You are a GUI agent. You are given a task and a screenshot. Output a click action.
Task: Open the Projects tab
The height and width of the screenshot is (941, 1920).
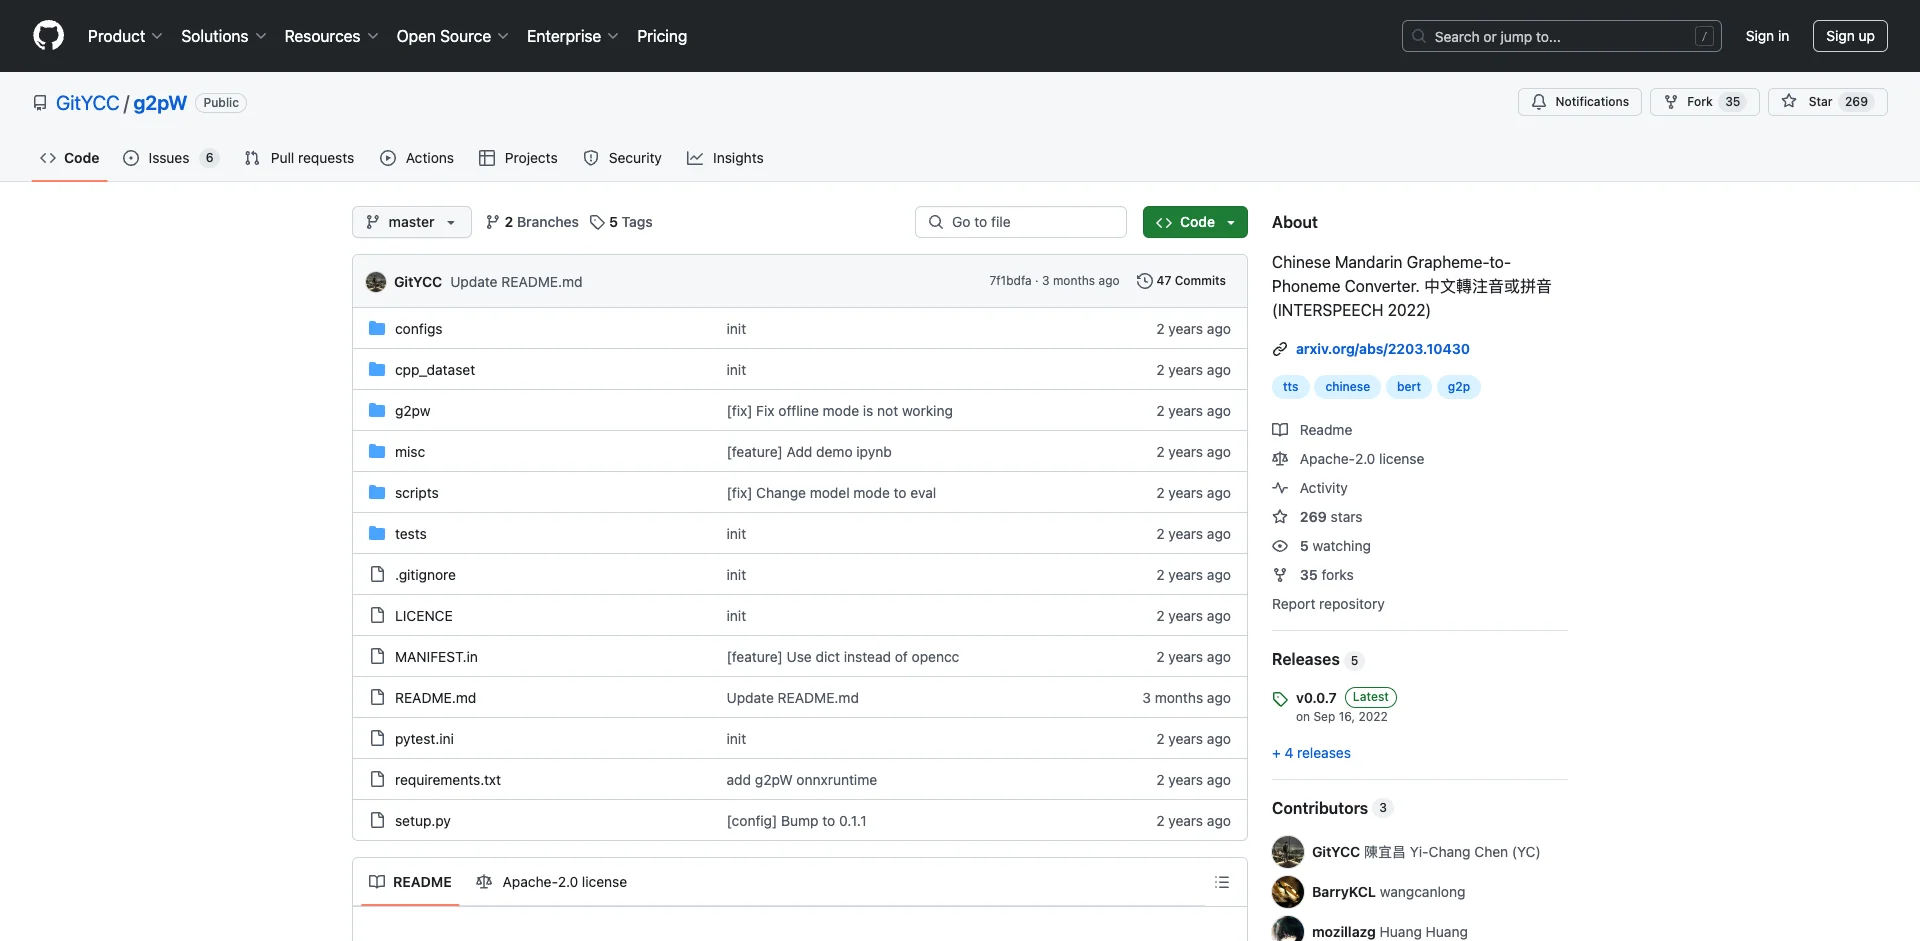(518, 158)
